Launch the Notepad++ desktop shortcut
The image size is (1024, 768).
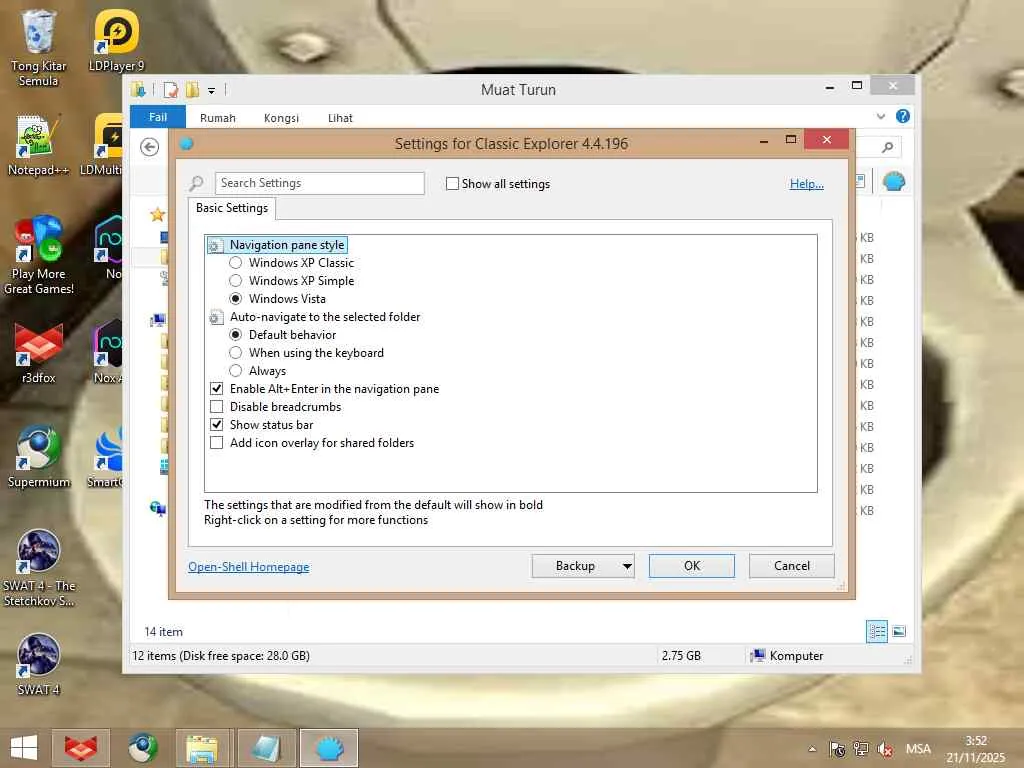38,145
